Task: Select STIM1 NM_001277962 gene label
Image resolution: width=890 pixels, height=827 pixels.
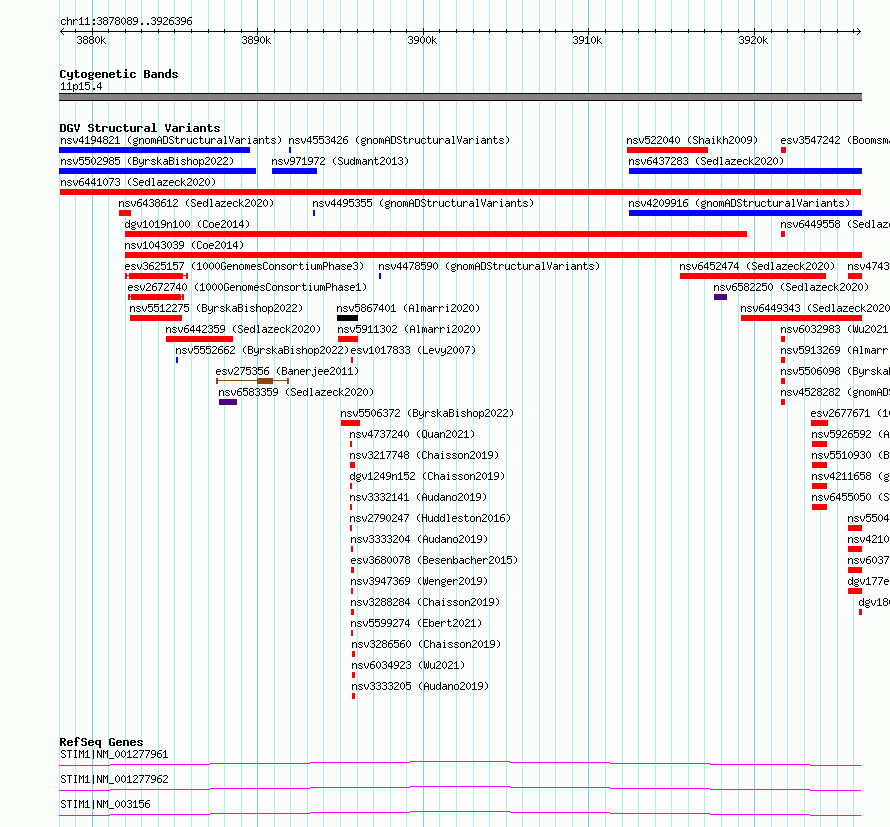Action: pyautogui.click(x=114, y=779)
